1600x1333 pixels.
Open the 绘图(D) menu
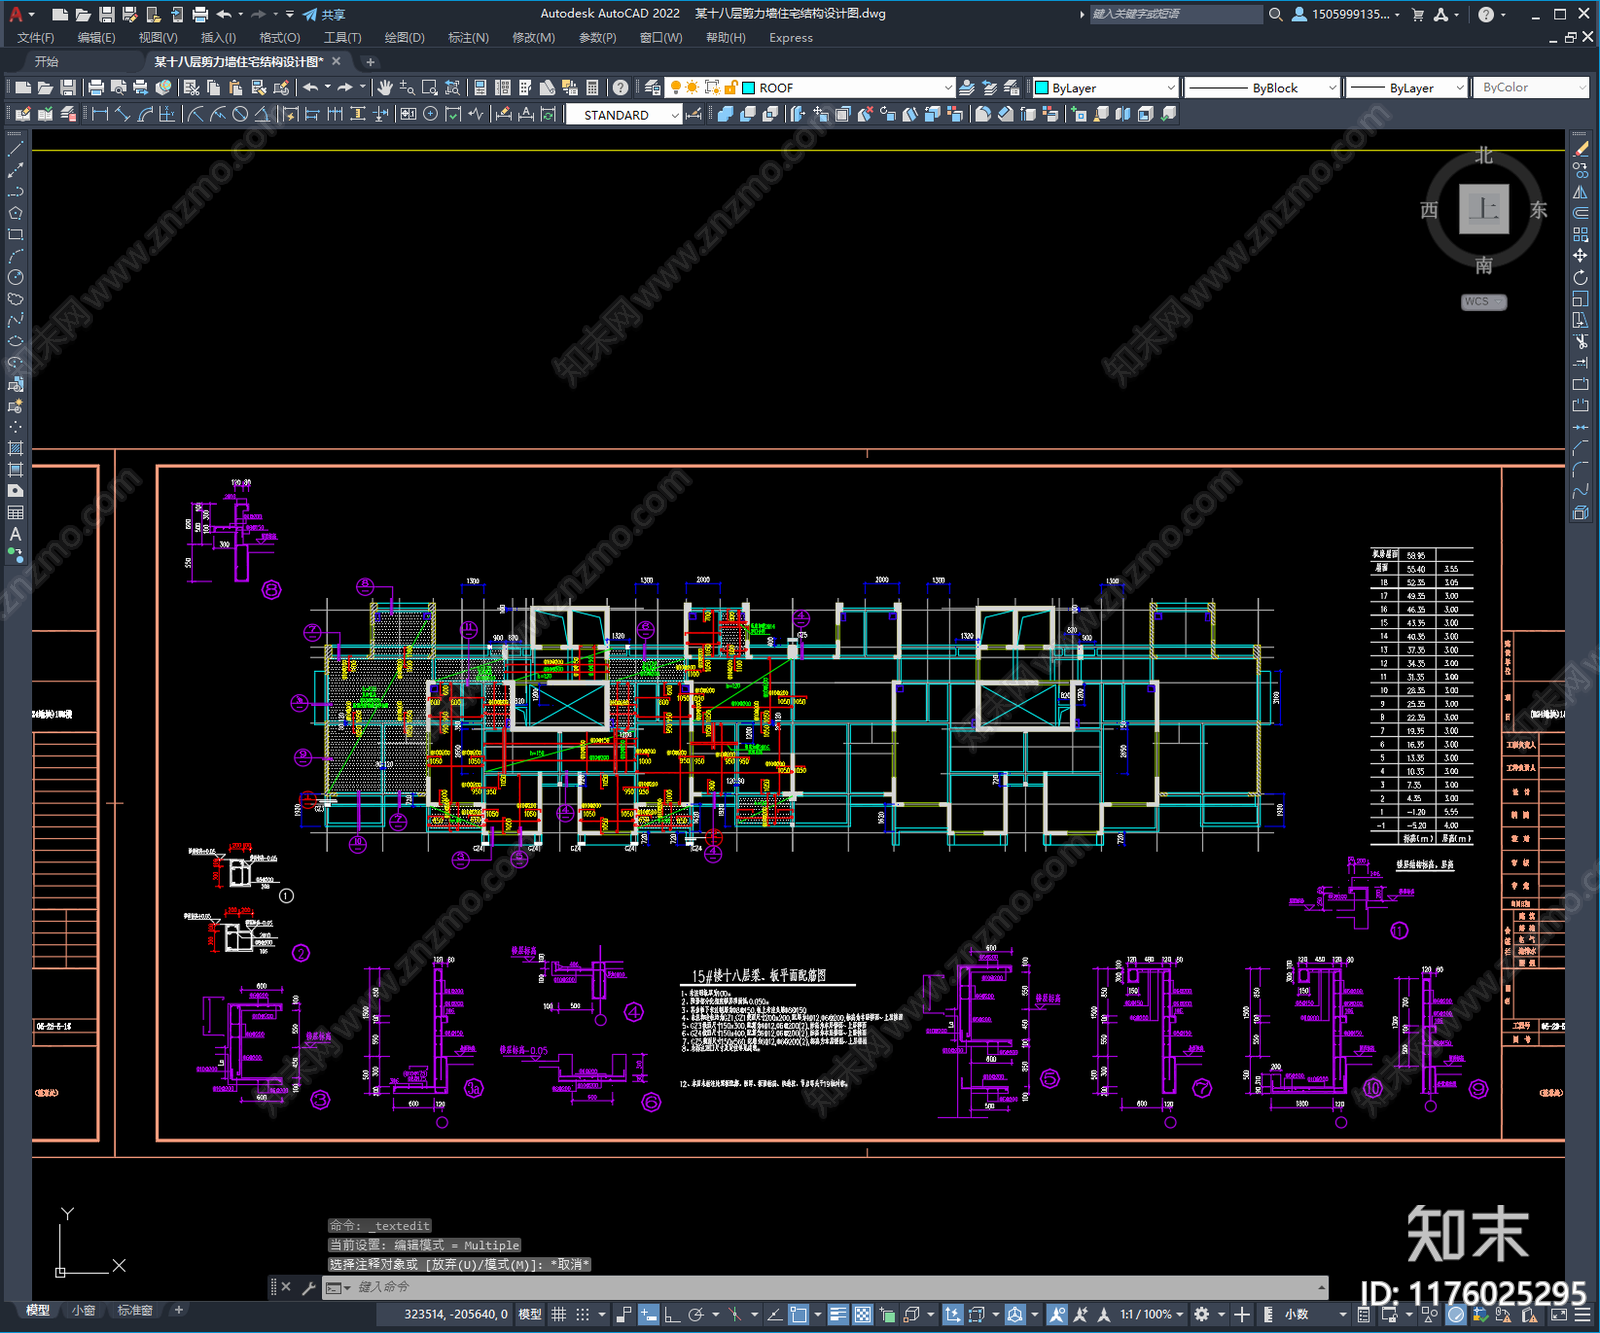405,38
